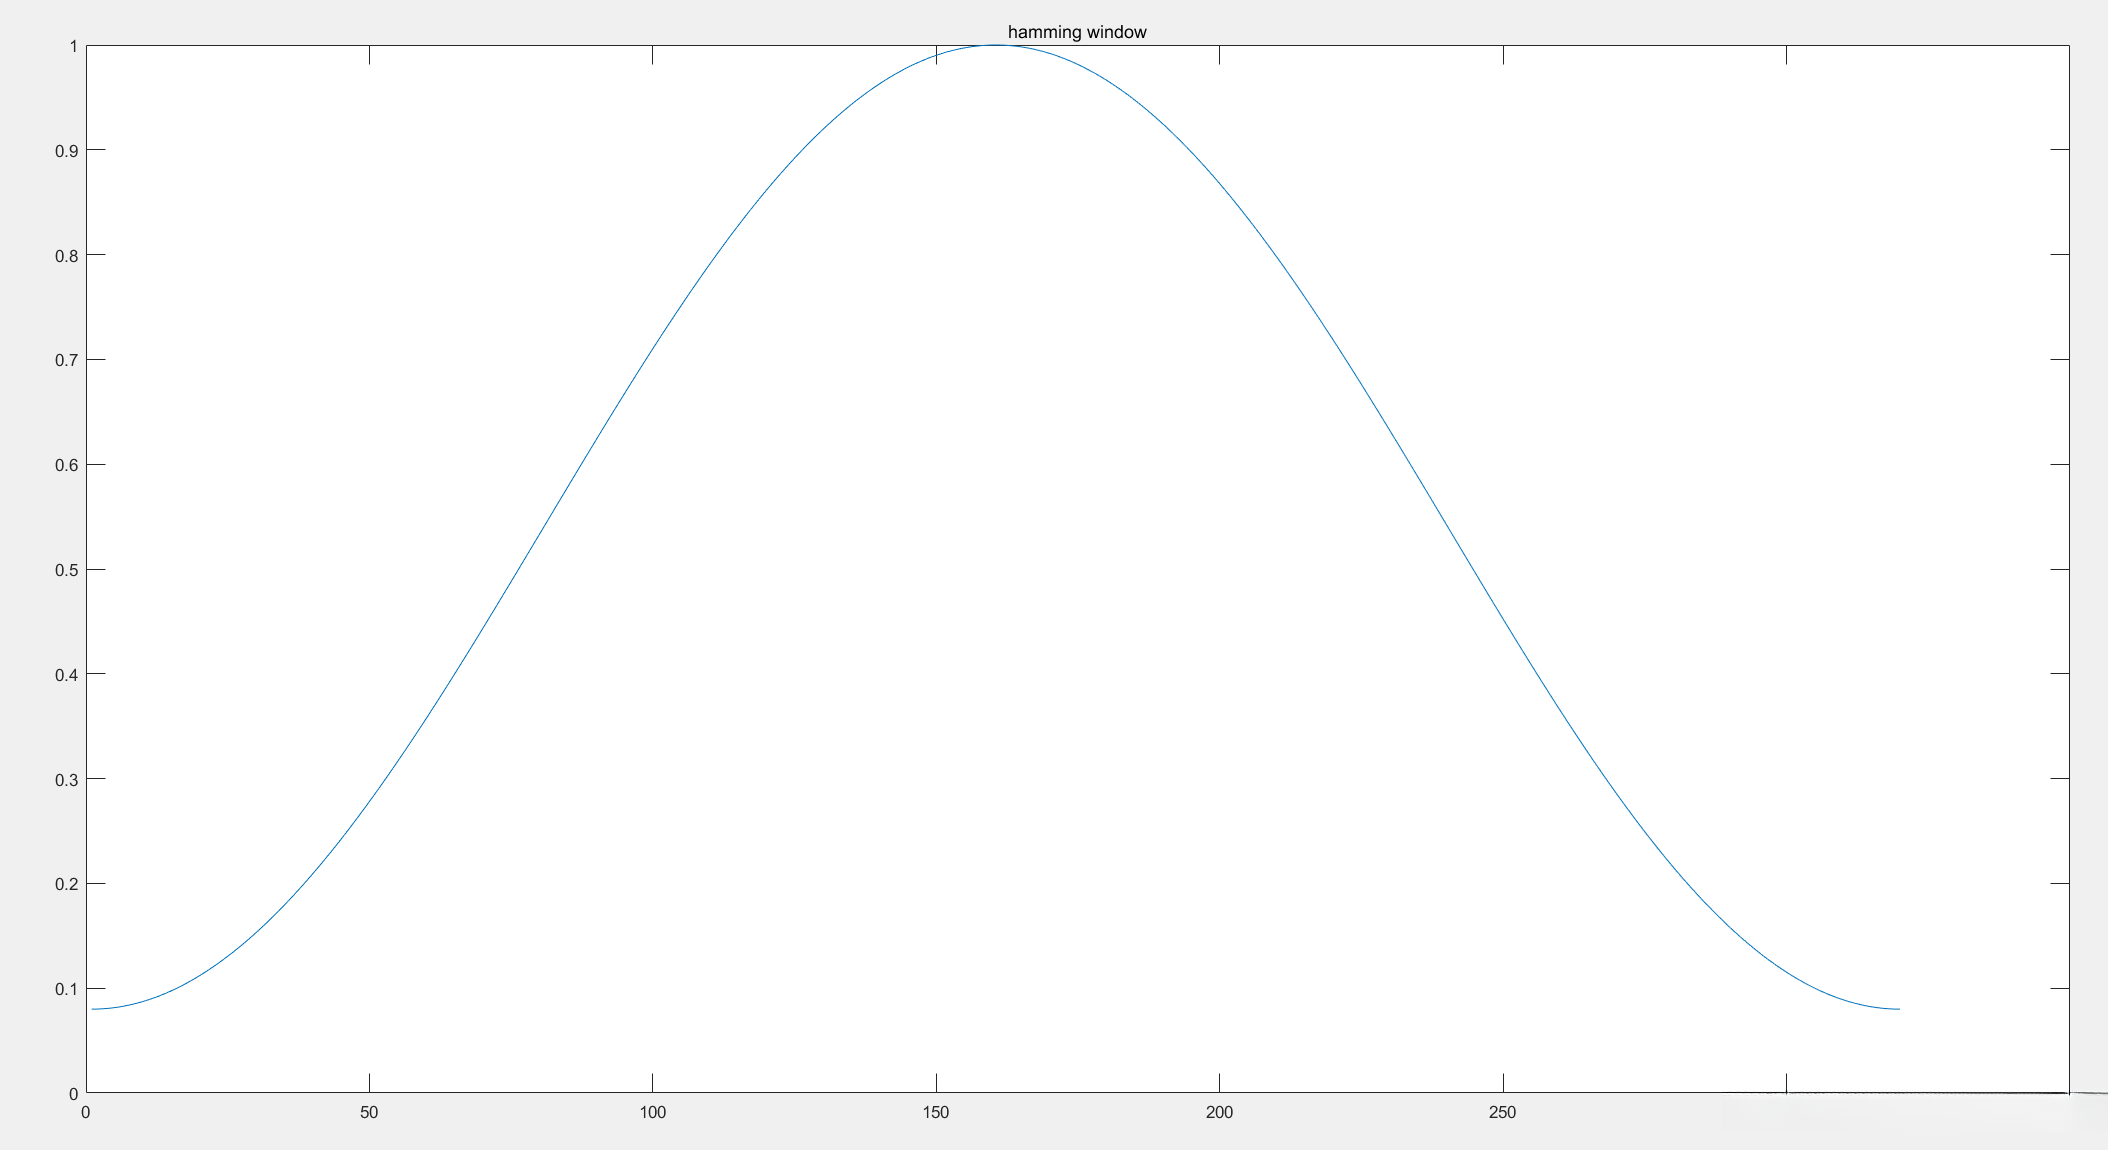Click the peak of the blue curve
The image size is (2108, 1150).
(x=996, y=45)
